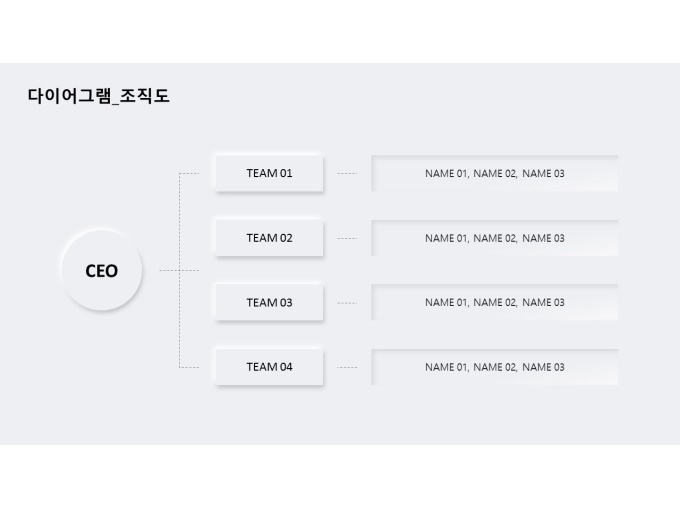Select the TEAM 01 box
The height and width of the screenshot is (510, 680).
[x=269, y=173]
